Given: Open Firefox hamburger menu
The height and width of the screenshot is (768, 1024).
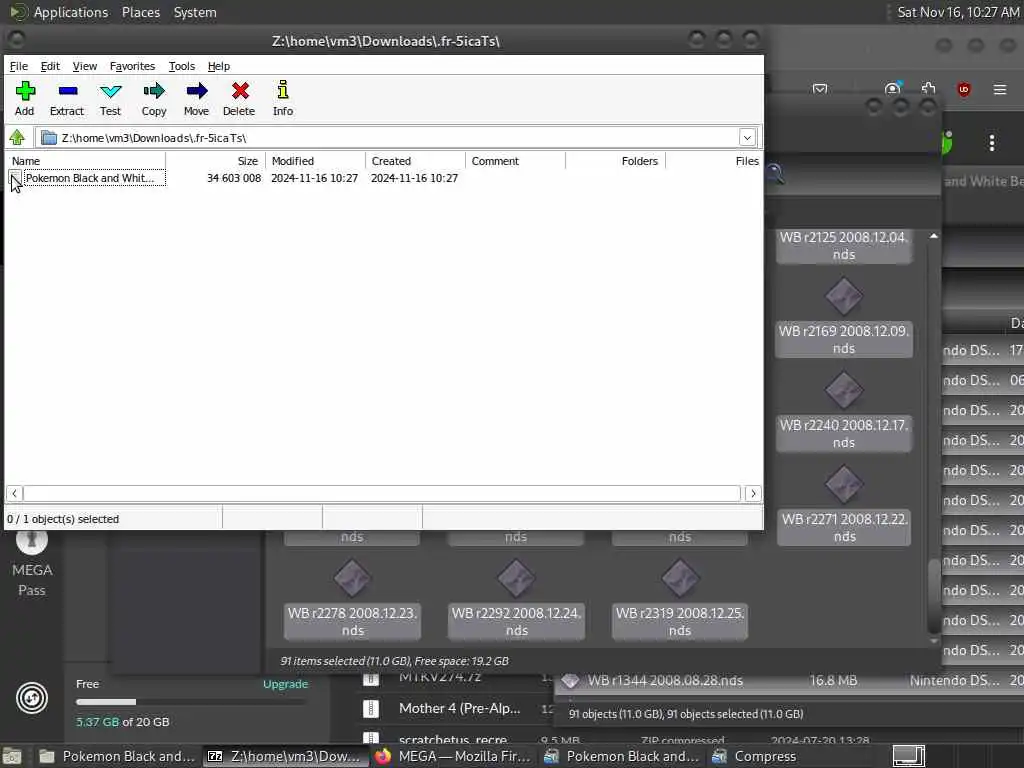Looking at the screenshot, I should [1000, 89].
